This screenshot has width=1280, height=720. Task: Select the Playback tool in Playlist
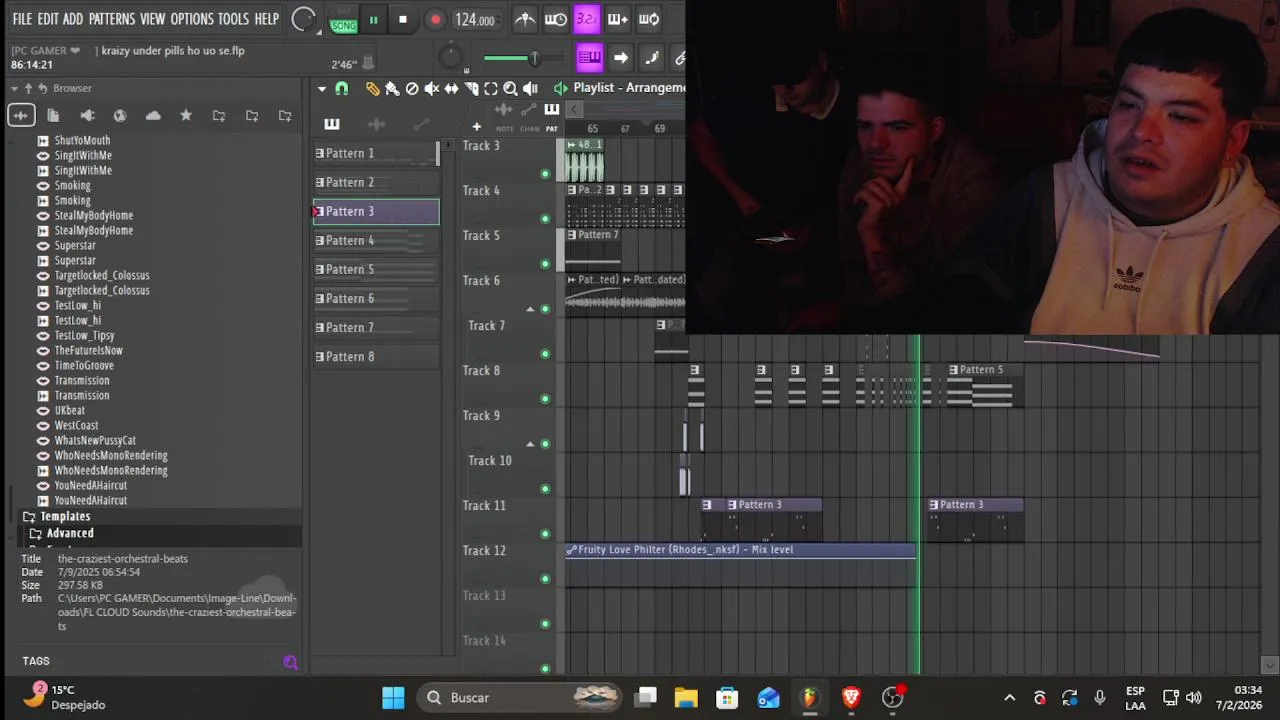(530, 89)
